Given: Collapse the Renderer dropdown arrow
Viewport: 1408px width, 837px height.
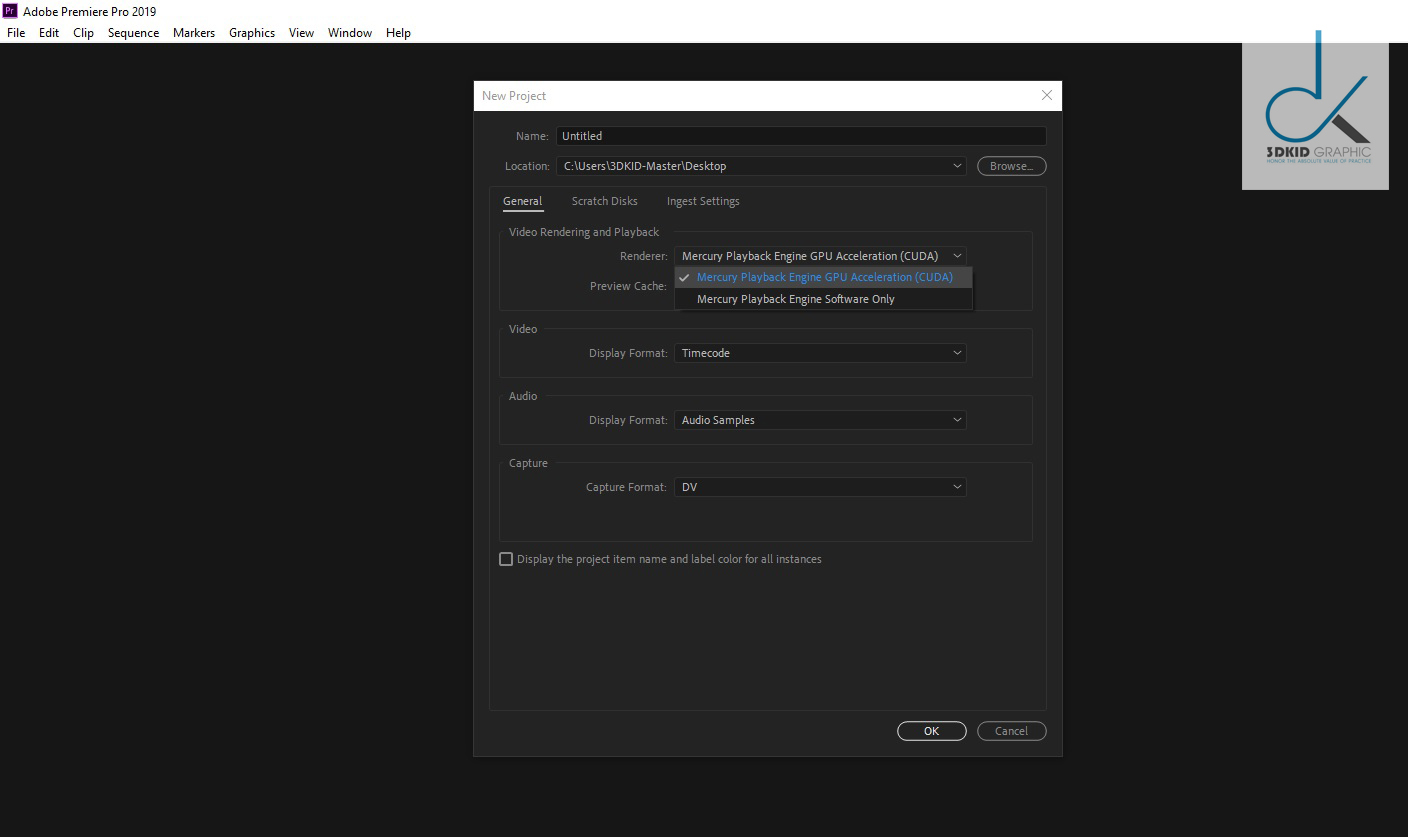Looking at the screenshot, I should point(956,256).
